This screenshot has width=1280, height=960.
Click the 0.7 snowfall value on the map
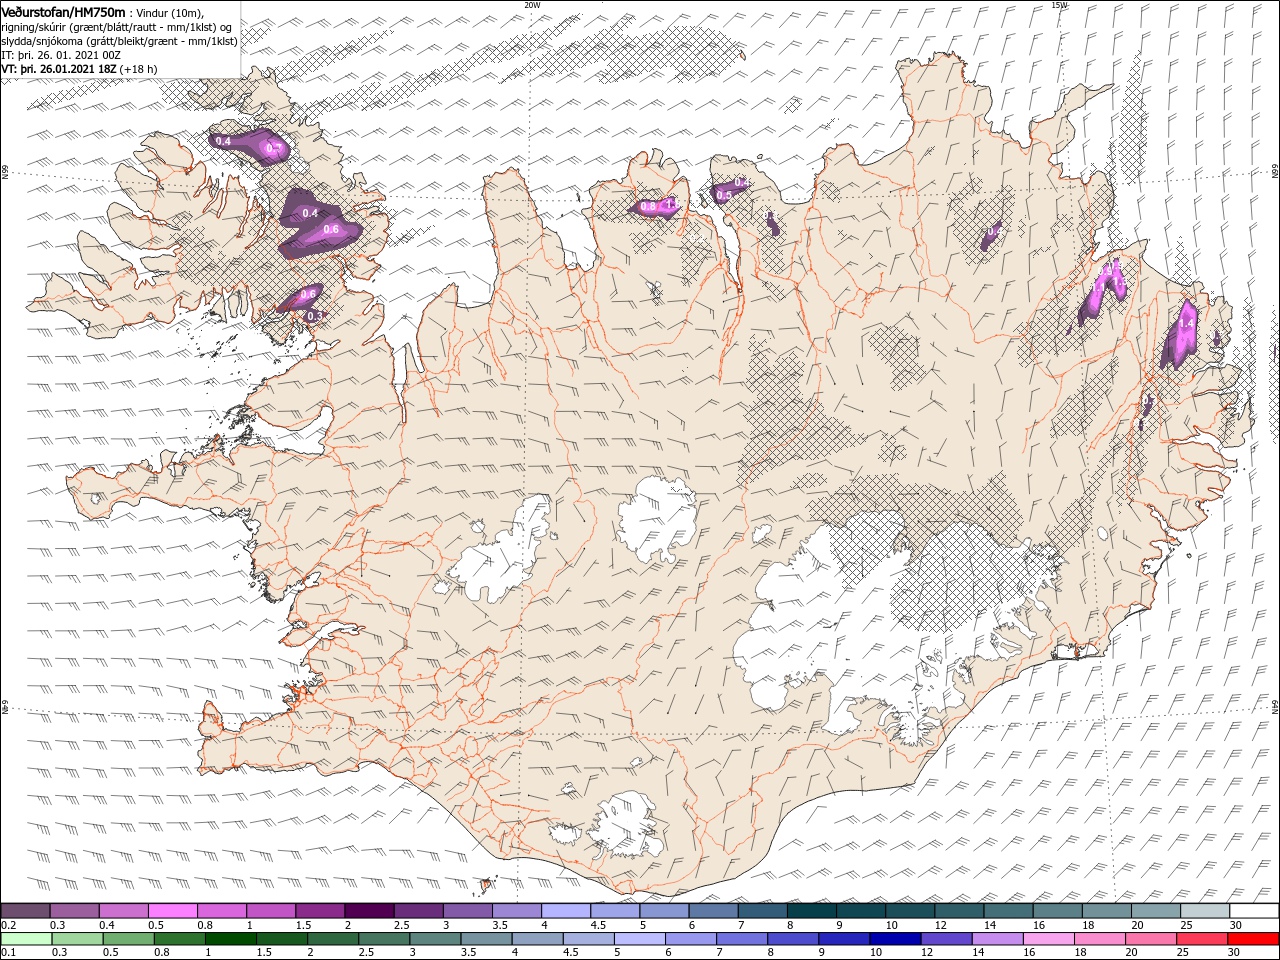click(276, 149)
